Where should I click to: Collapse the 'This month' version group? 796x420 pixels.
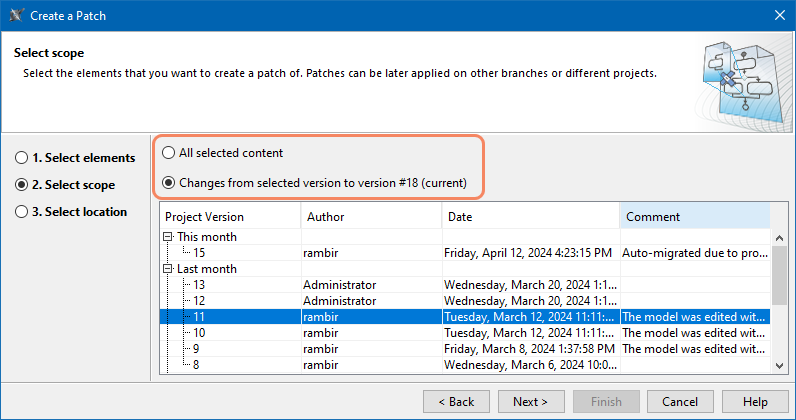click(x=168, y=237)
